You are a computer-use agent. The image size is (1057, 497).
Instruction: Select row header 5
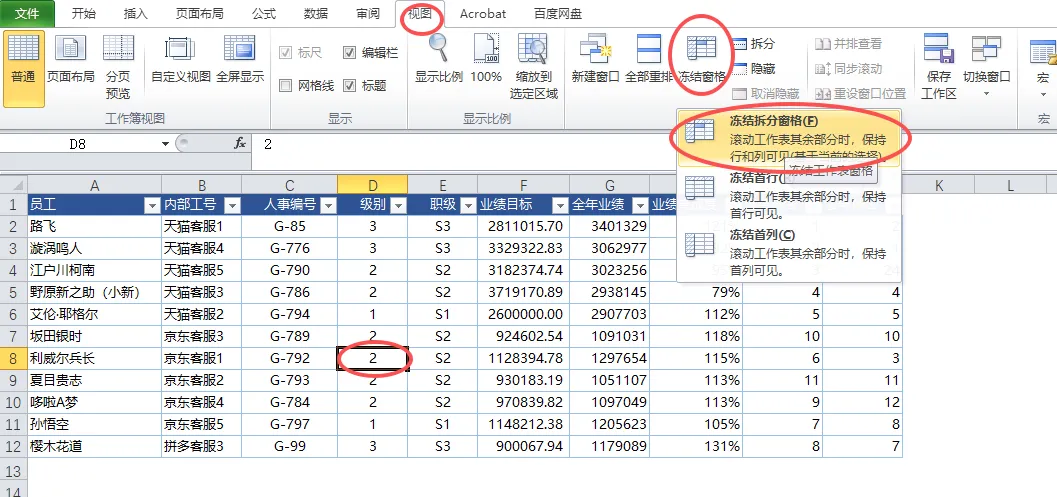click(x=13, y=293)
